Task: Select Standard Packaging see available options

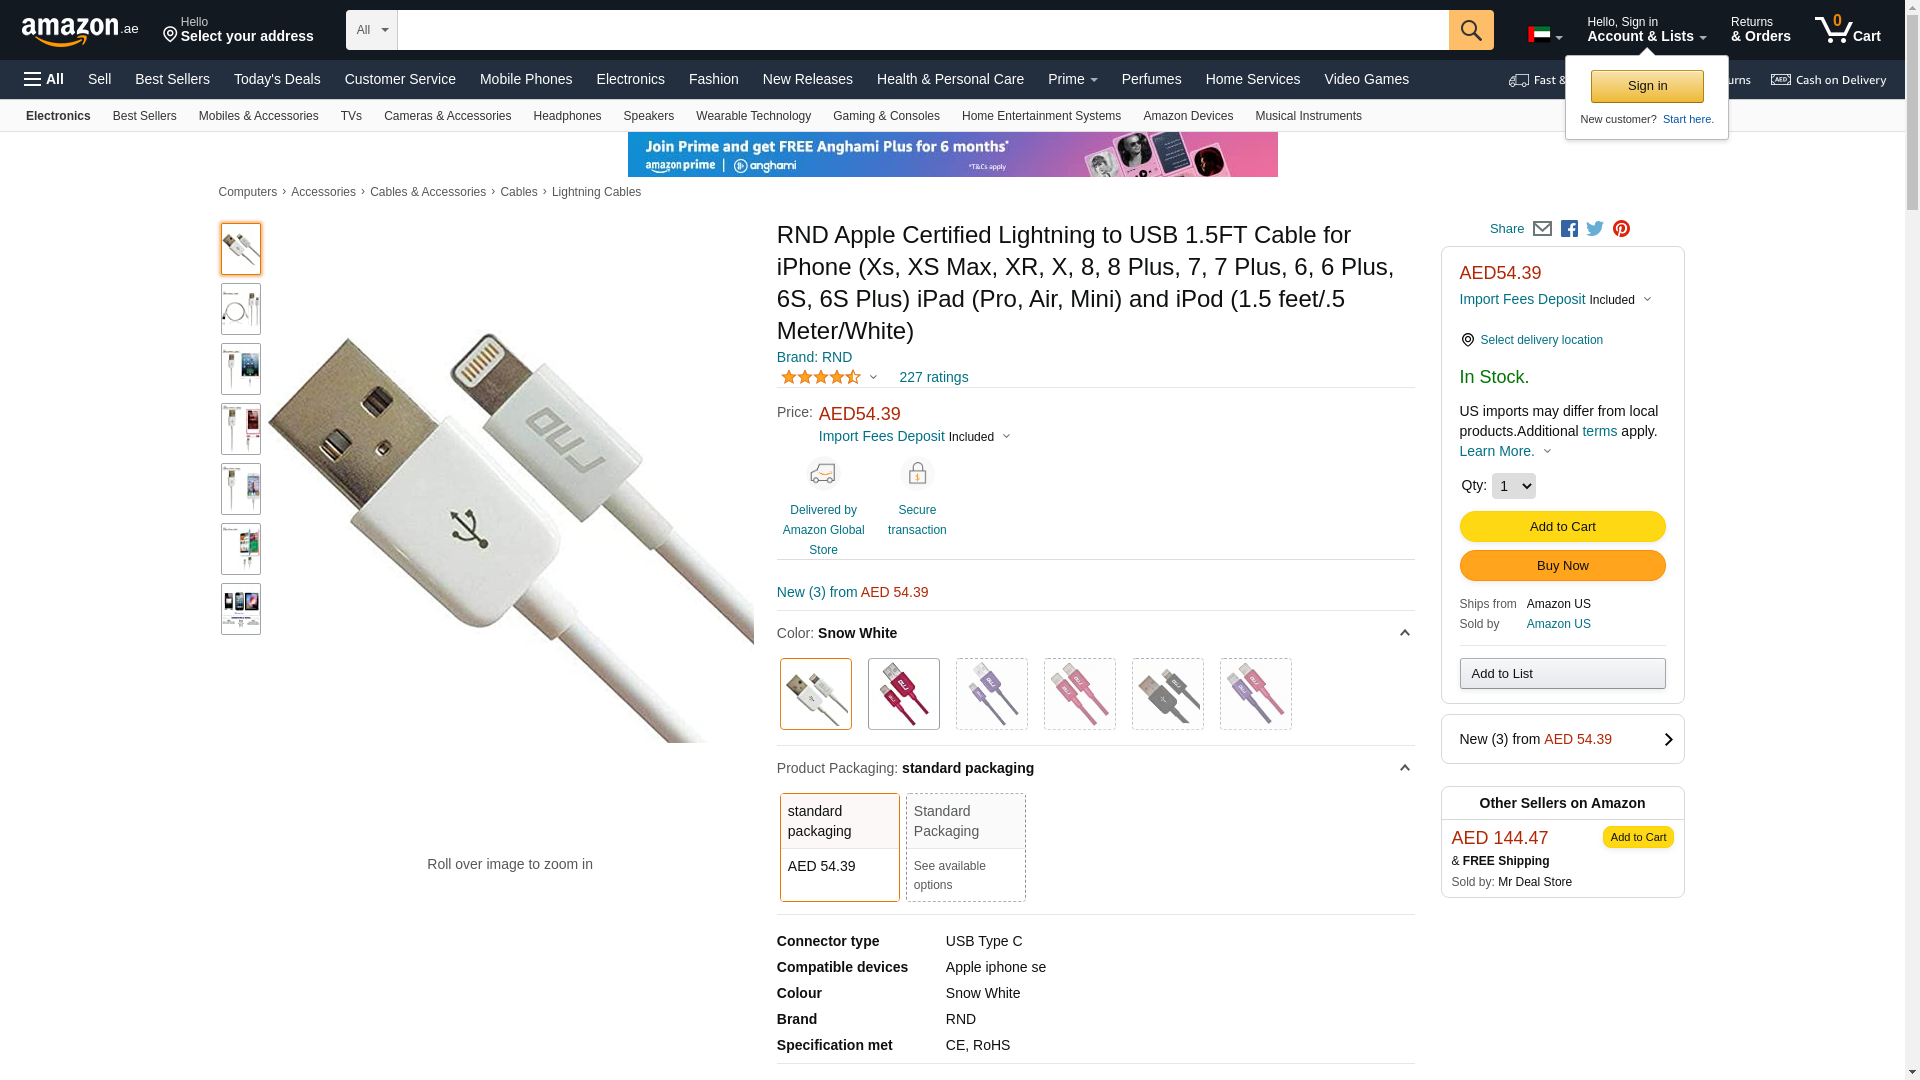Action: 965,847
